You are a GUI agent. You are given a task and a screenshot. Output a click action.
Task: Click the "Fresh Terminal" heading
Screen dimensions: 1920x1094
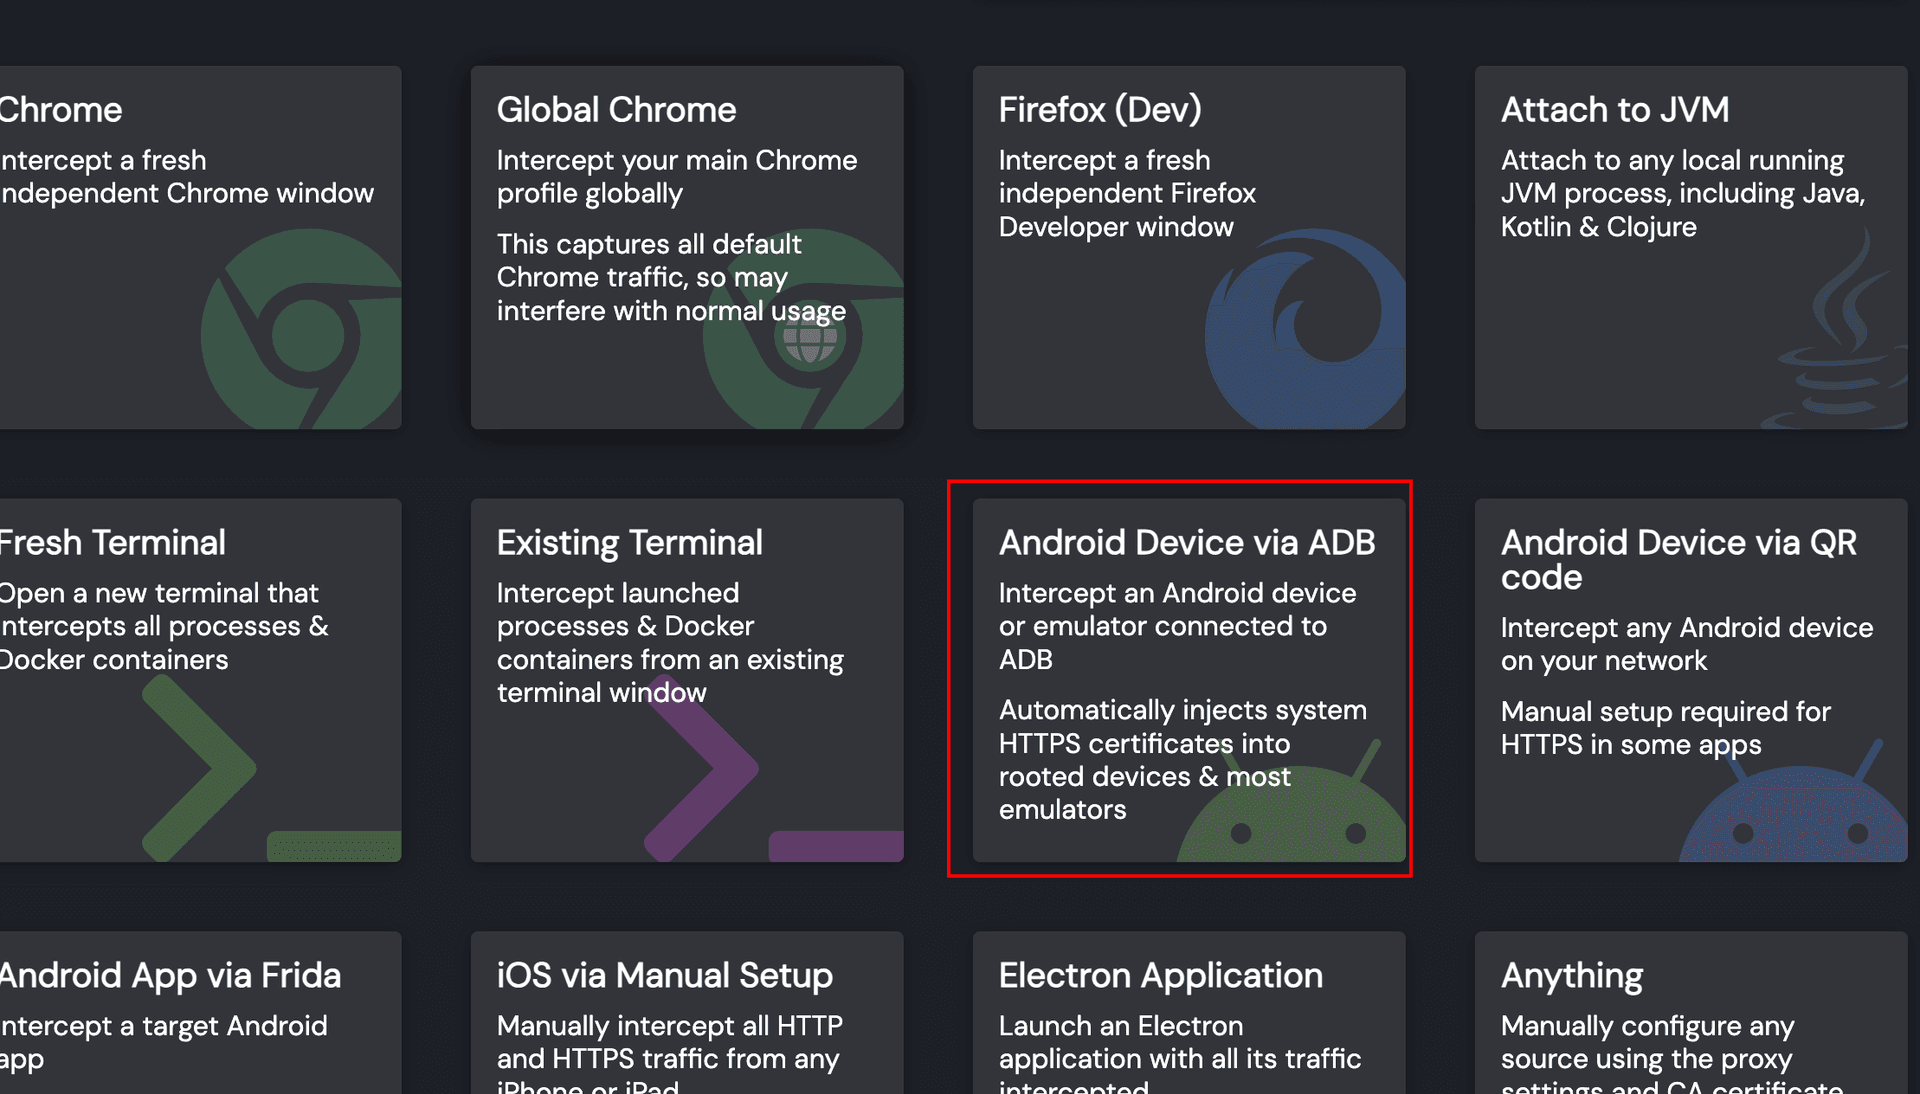coord(112,543)
